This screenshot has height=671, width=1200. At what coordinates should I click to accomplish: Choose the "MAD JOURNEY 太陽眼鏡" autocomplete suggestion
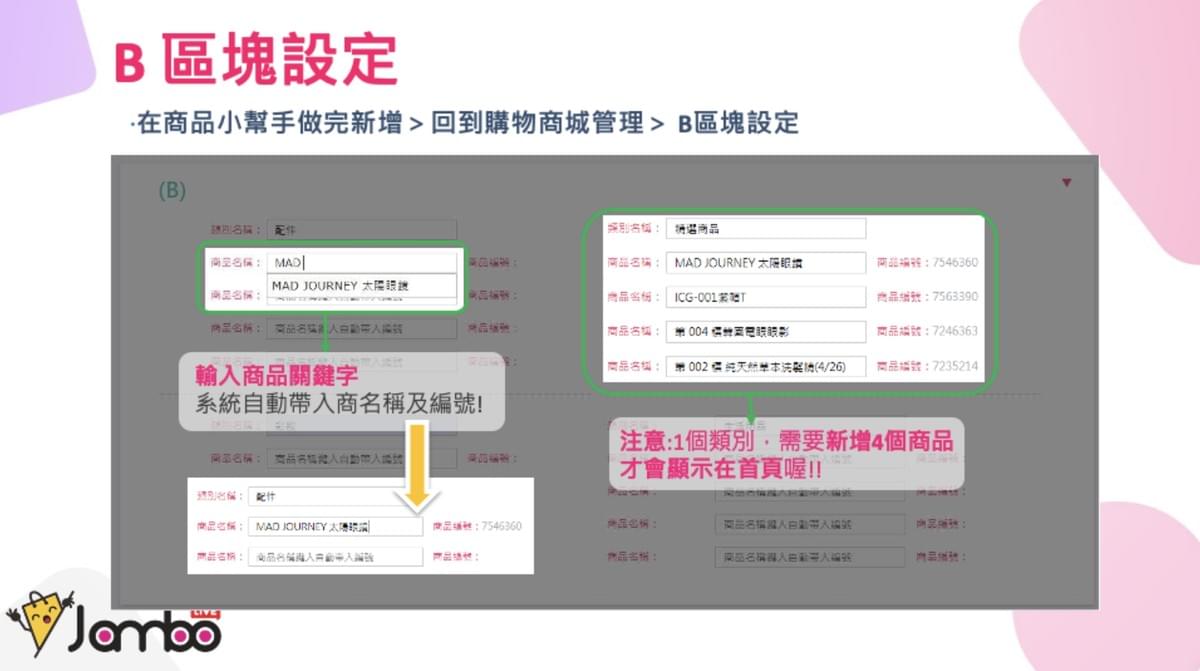pos(362,286)
